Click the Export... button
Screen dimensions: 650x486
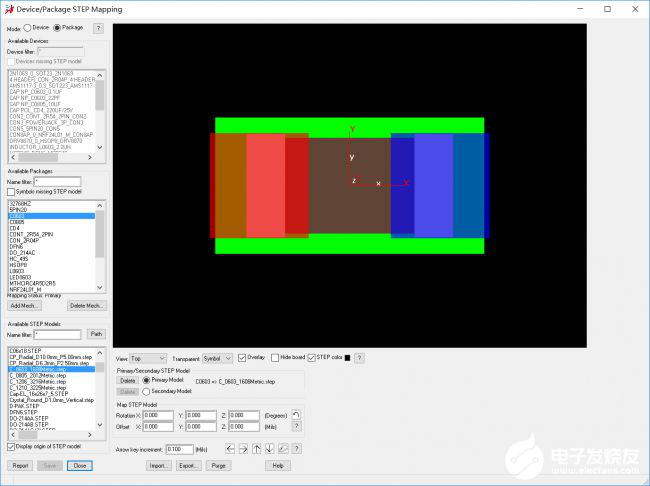[x=187, y=466]
